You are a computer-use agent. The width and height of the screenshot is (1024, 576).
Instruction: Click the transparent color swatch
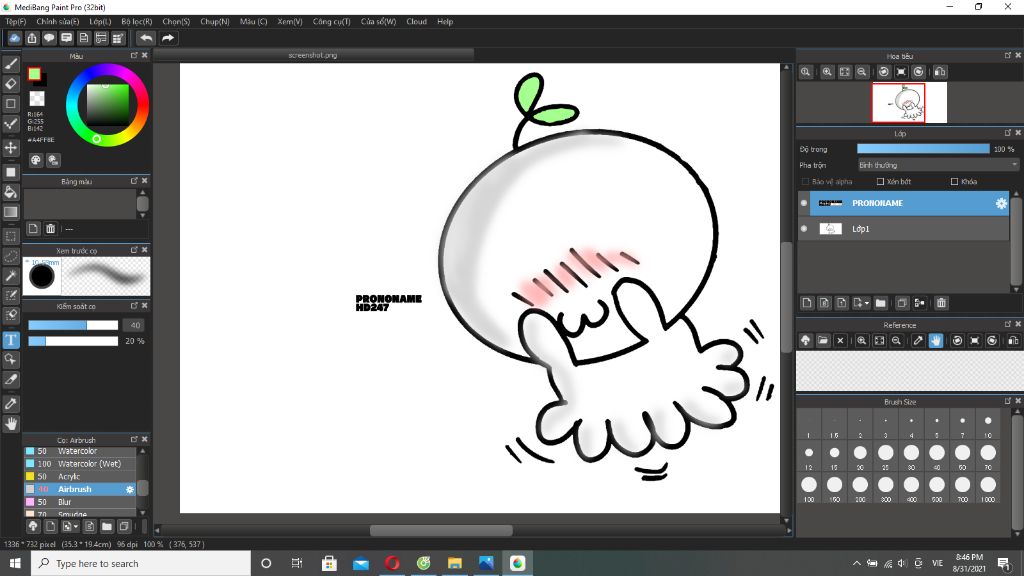tap(37, 99)
